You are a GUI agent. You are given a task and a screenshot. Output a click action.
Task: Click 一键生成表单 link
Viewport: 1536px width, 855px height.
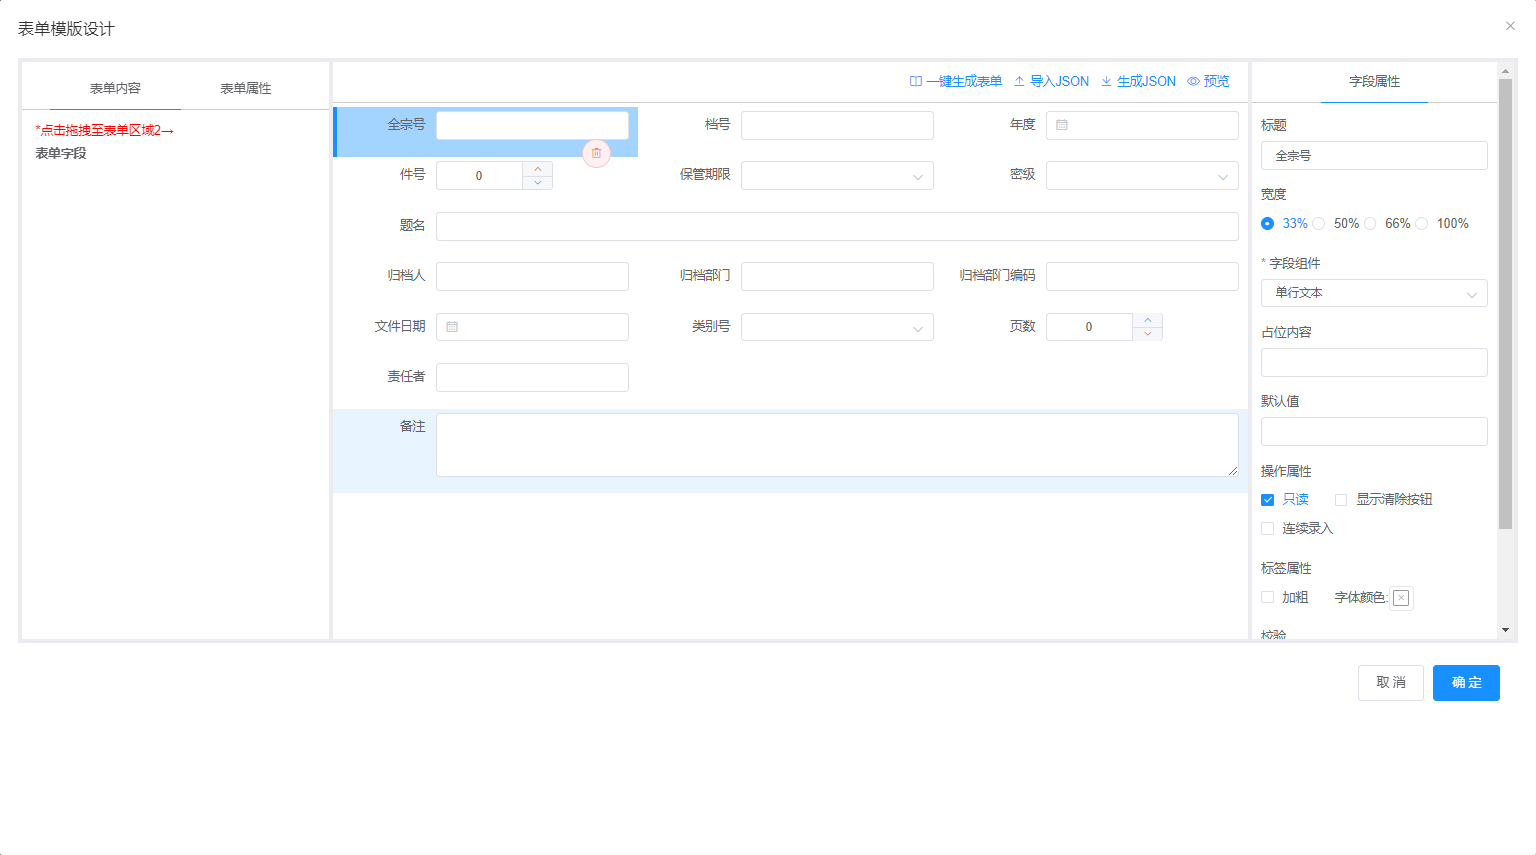click(955, 82)
